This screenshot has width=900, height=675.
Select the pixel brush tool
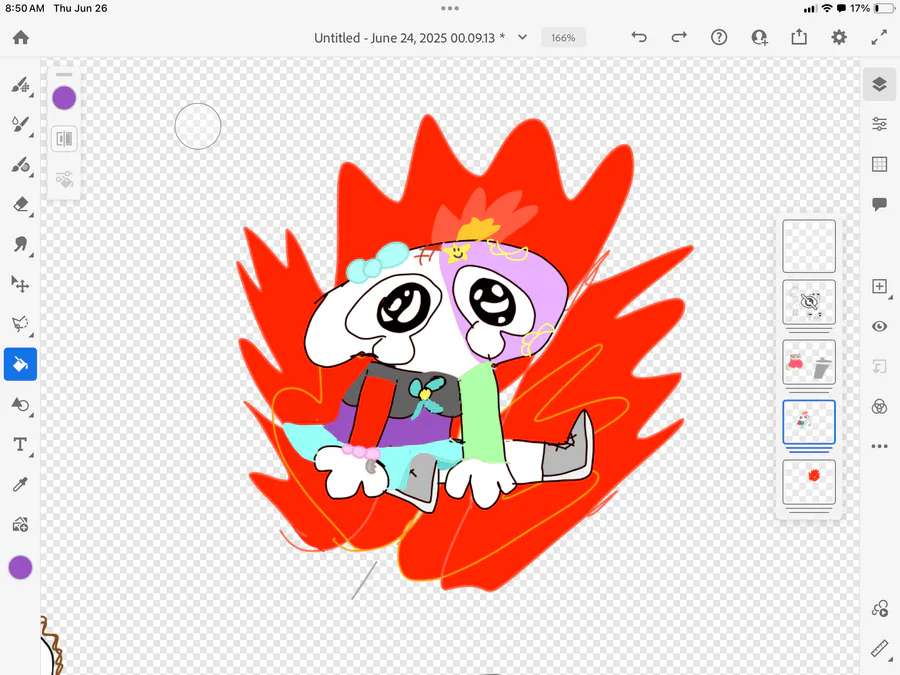click(x=21, y=86)
